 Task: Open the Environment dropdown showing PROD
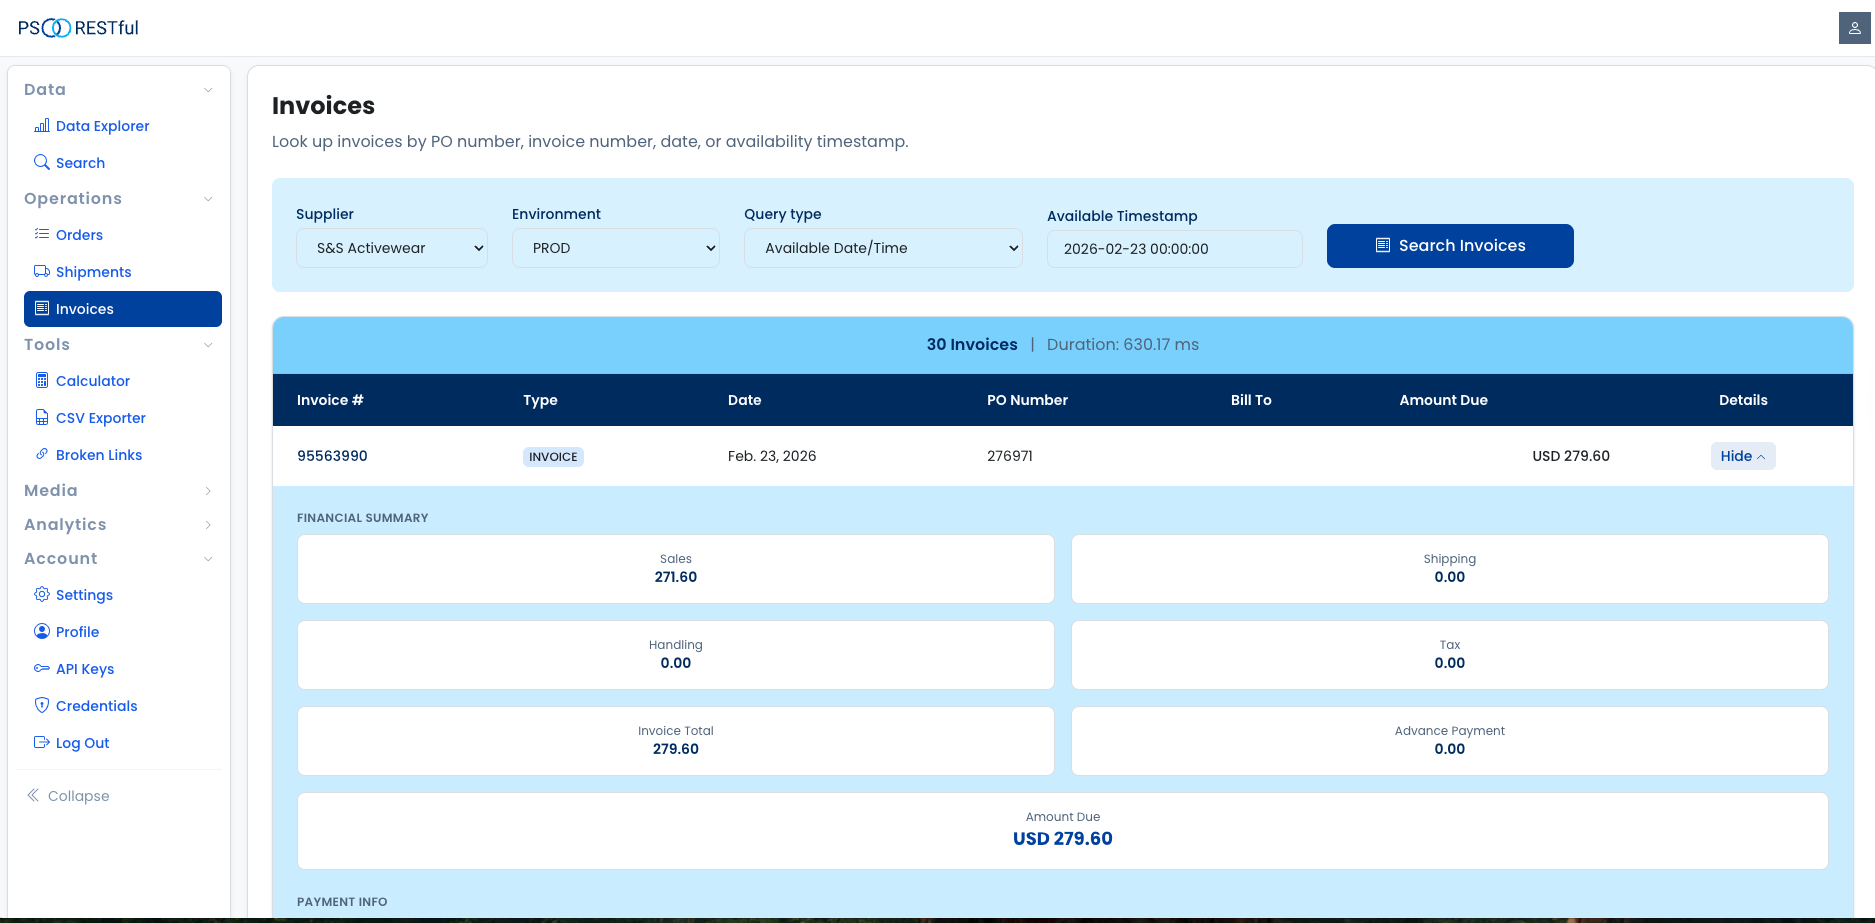[615, 247]
